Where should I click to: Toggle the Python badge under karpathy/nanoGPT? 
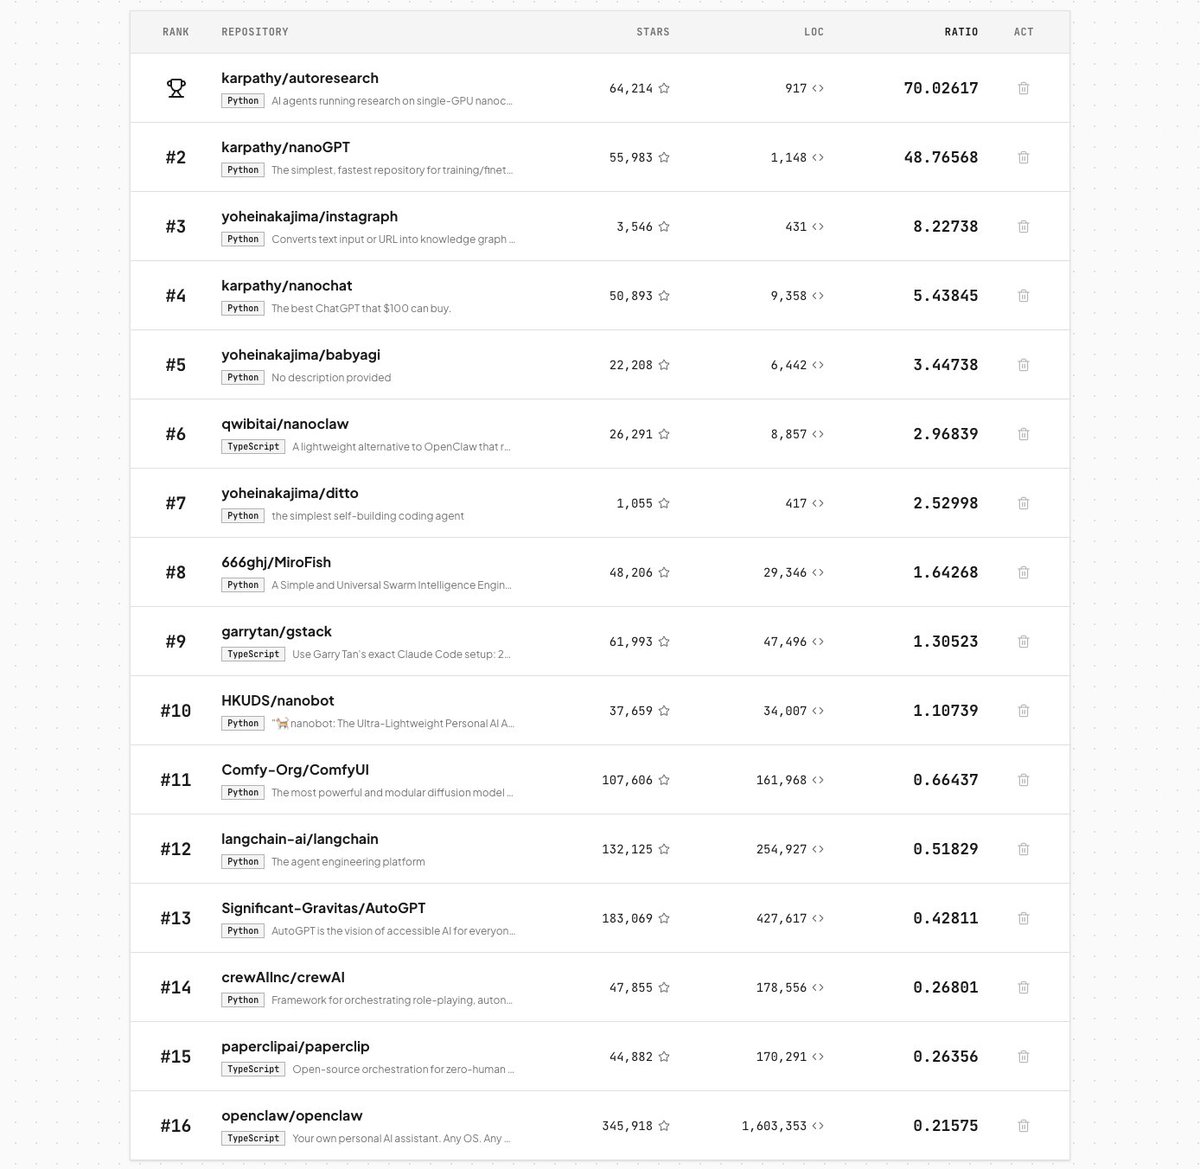(242, 169)
